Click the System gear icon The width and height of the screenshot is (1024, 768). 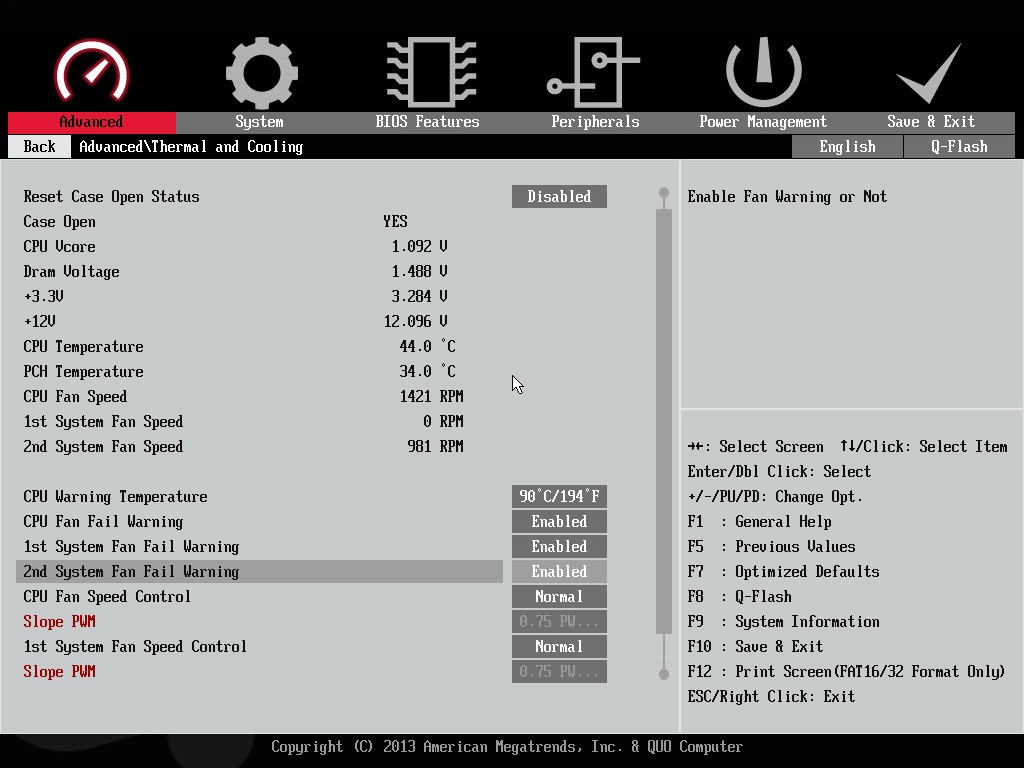coord(262,72)
